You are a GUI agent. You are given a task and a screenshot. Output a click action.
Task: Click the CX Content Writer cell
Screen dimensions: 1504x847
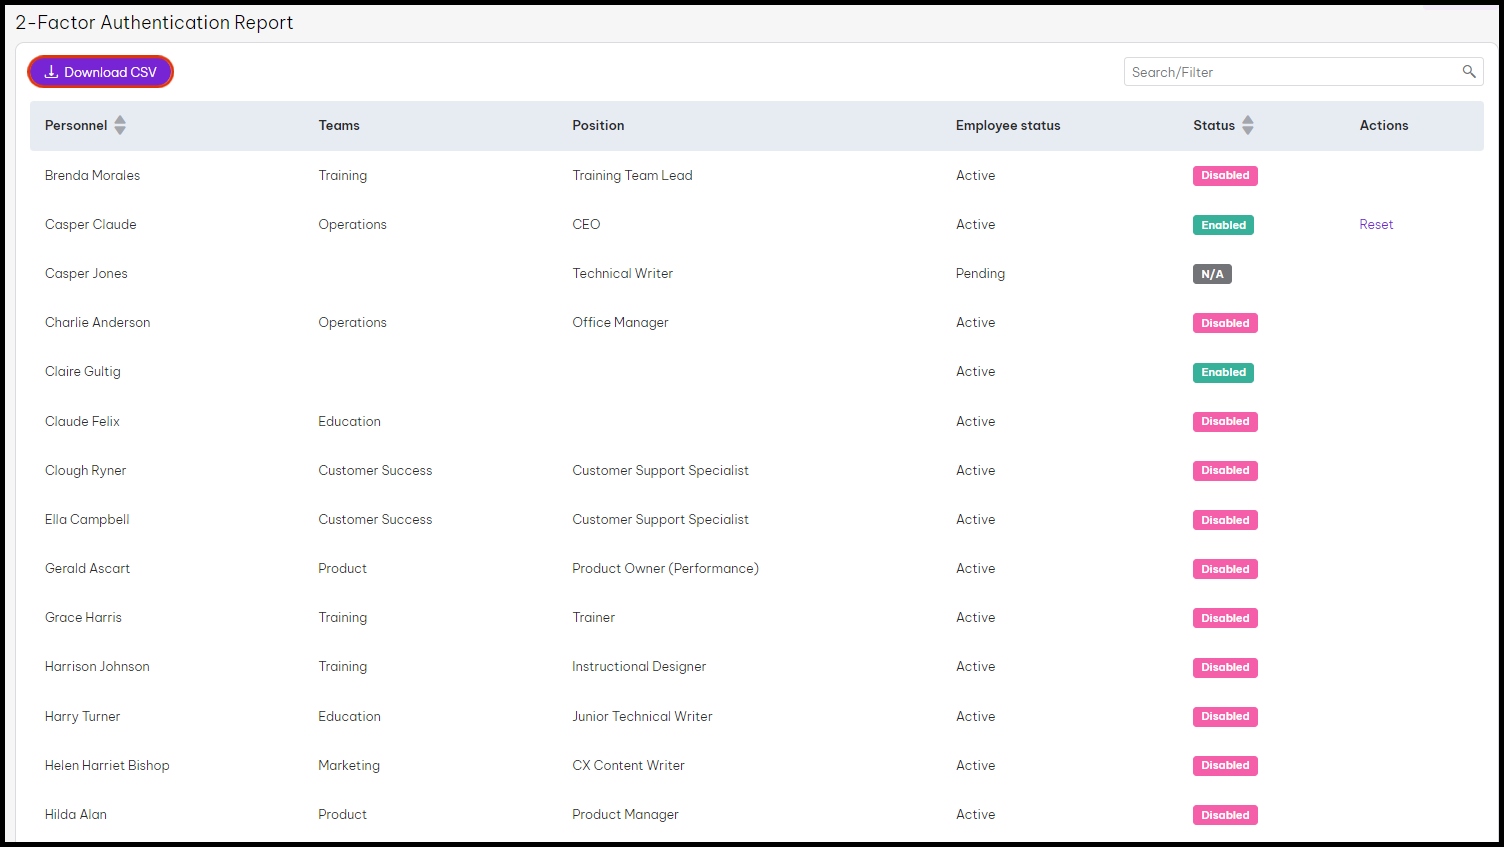[628, 766]
